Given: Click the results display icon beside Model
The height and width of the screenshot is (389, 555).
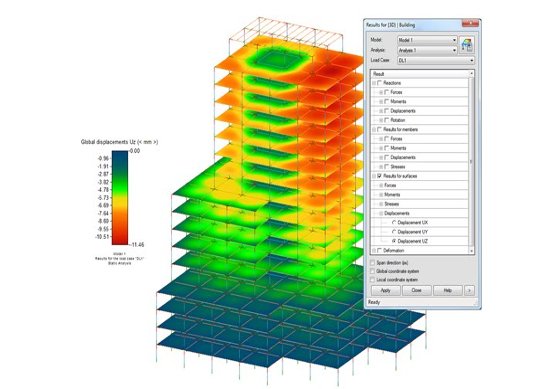Looking at the screenshot, I should pos(467,46).
